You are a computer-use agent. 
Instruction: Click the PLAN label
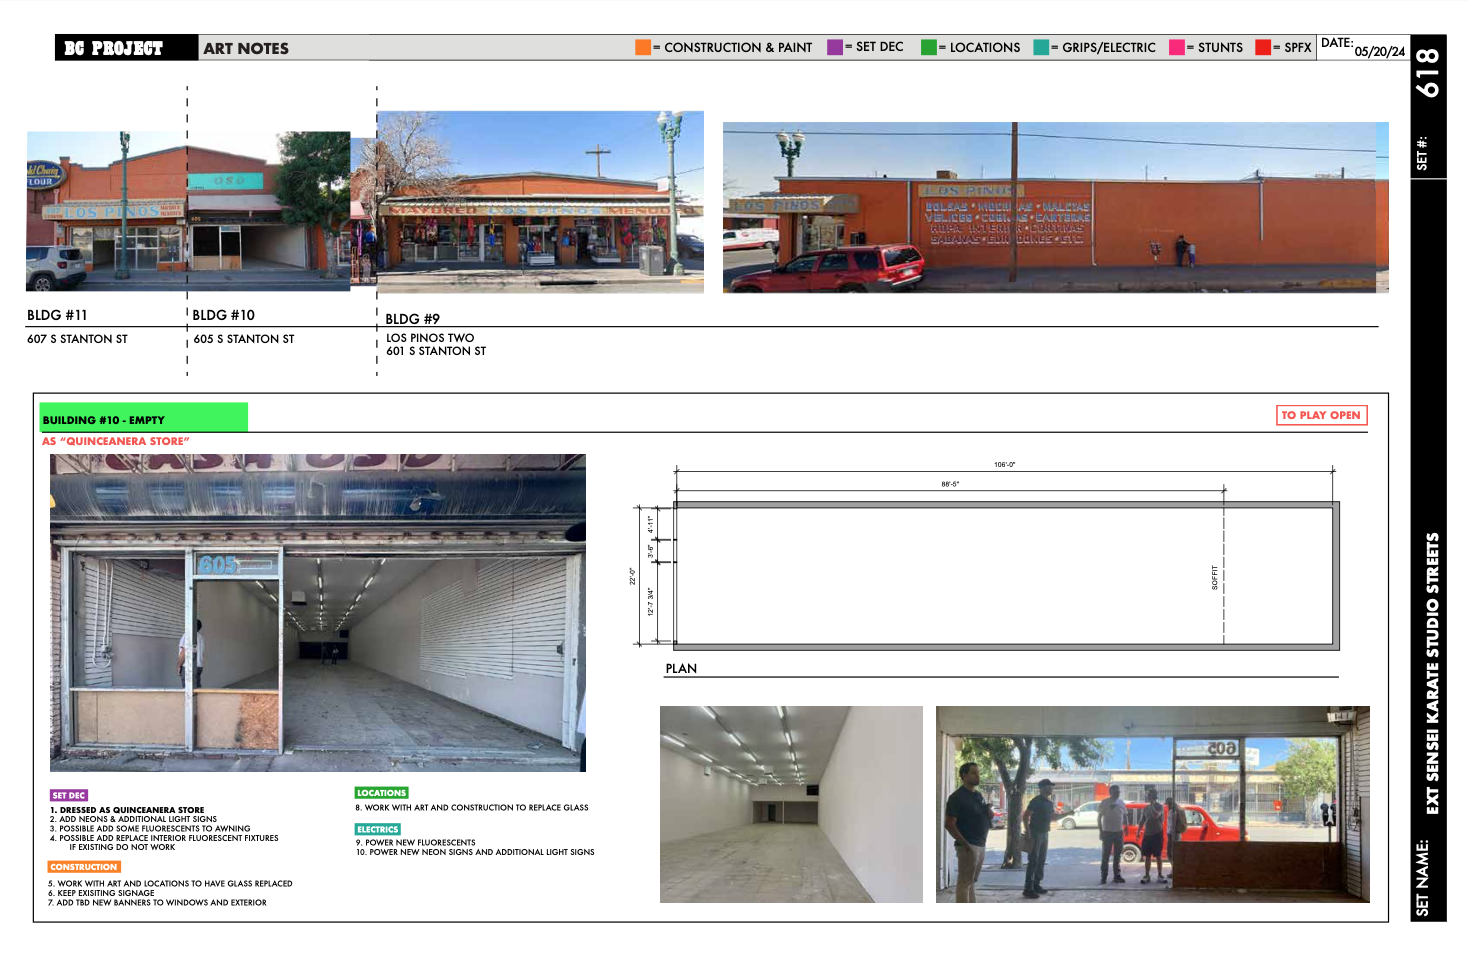point(681,668)
